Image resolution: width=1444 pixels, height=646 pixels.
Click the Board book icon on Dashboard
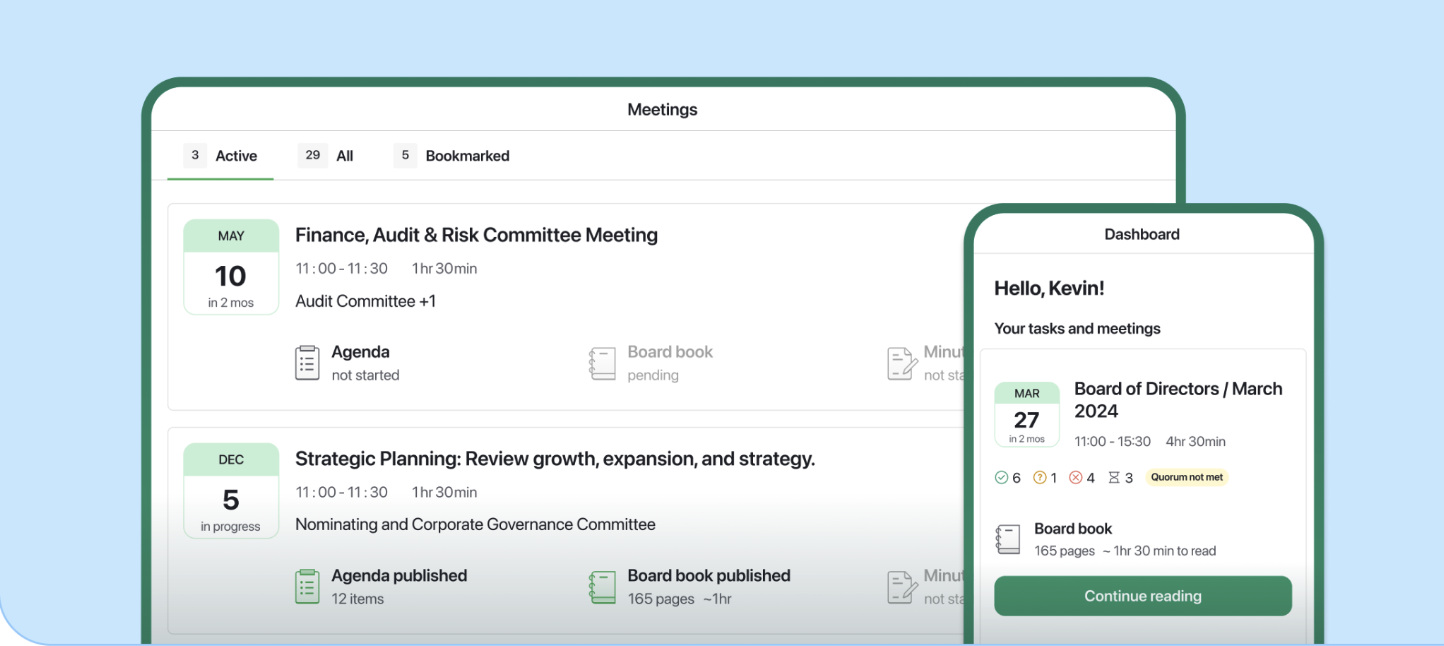(x=1008, y=539)
